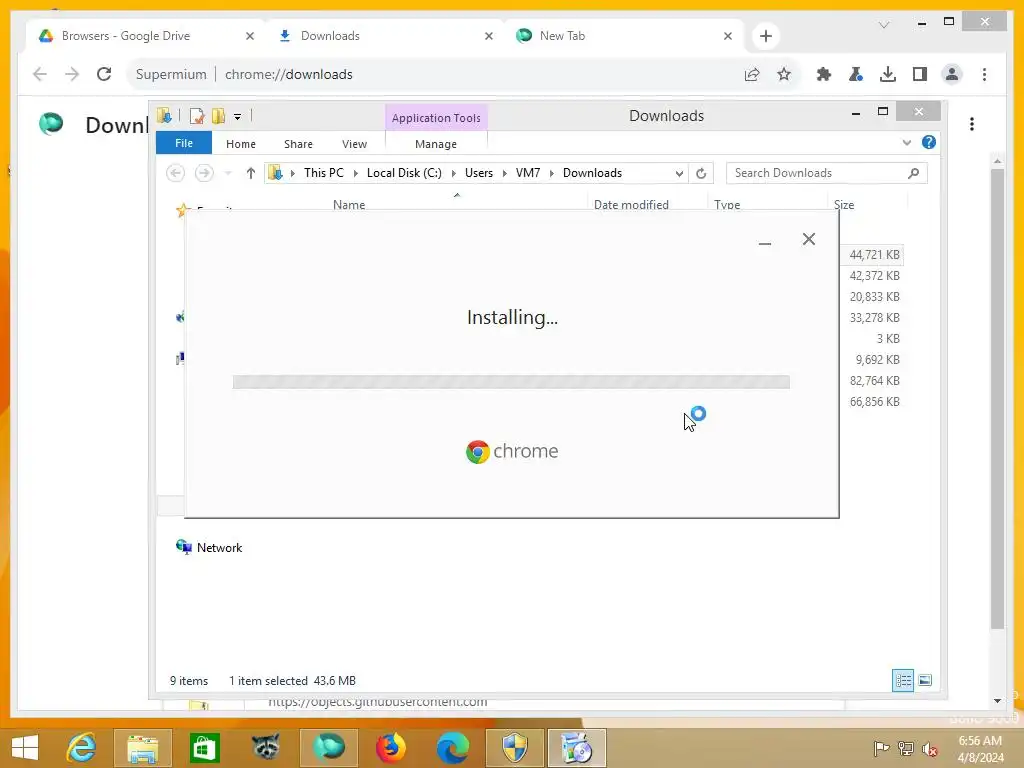Viewport: 1024px width, 768px height.
Task: Close the Chrome installer dialog
Action: tap(808, 239)
